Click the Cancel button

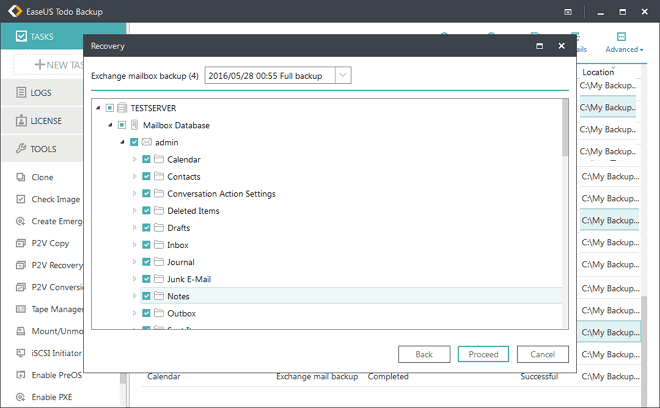coord(543,354)
